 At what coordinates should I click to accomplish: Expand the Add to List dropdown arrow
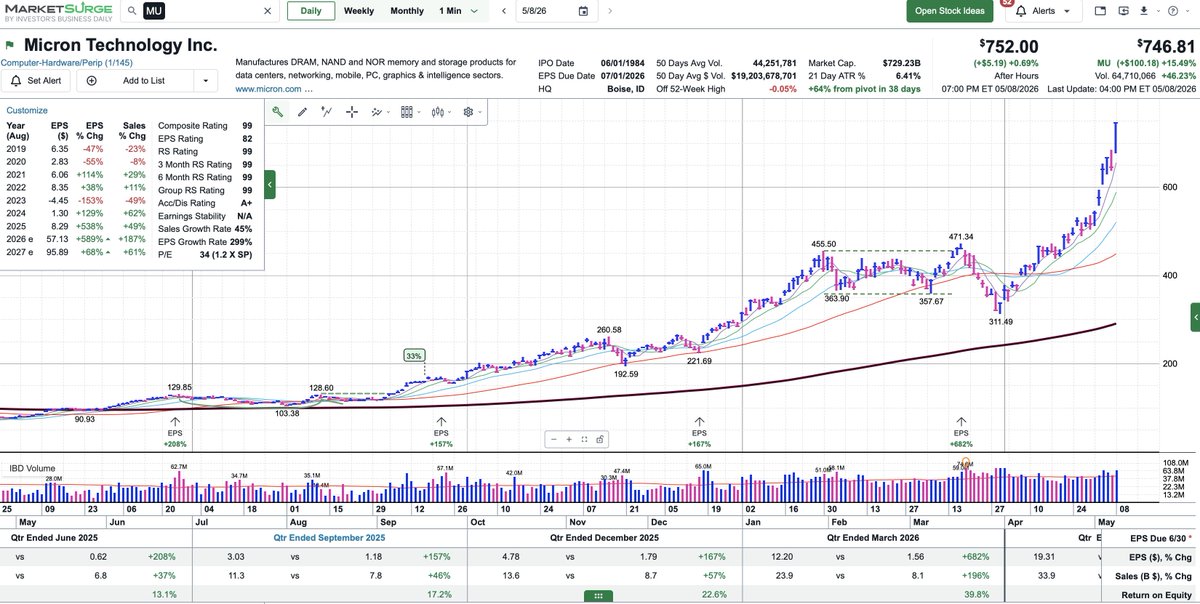[205, 81]
